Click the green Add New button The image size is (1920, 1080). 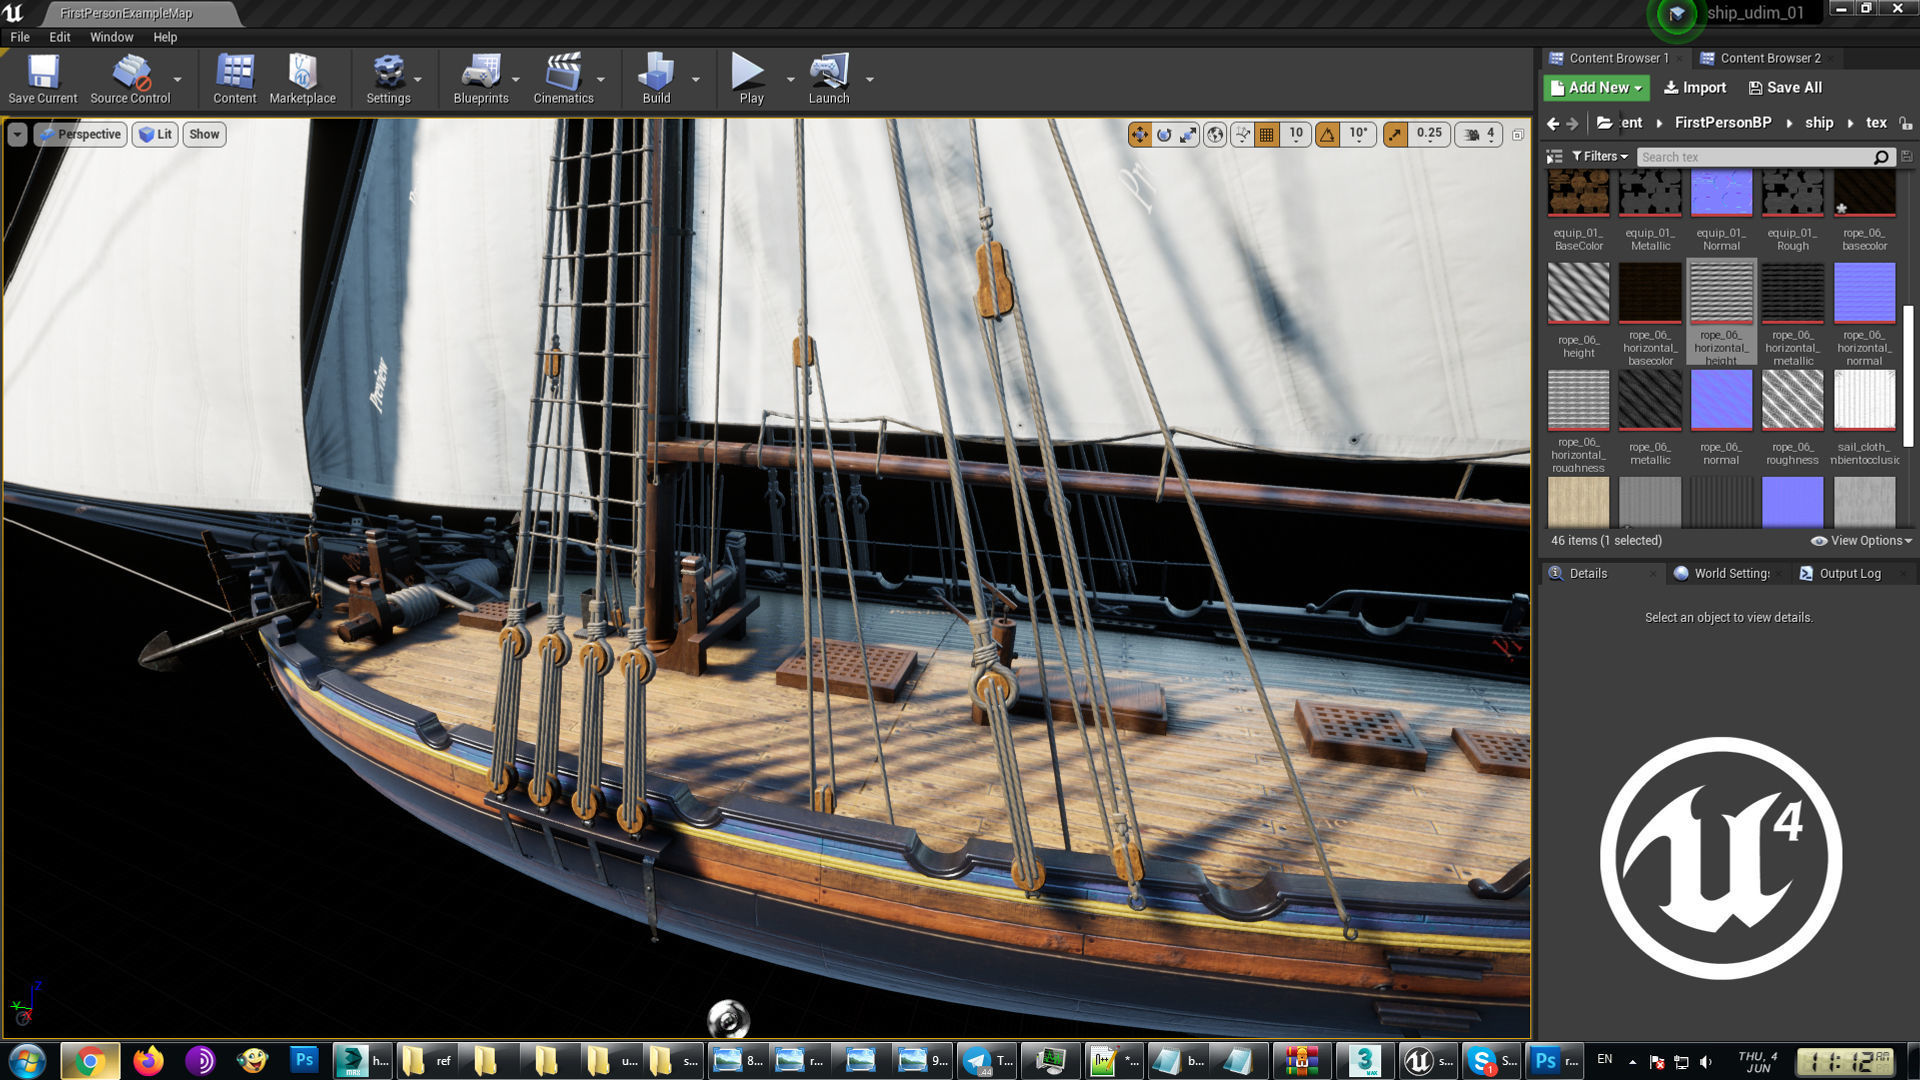click(x=1596, y=88)
